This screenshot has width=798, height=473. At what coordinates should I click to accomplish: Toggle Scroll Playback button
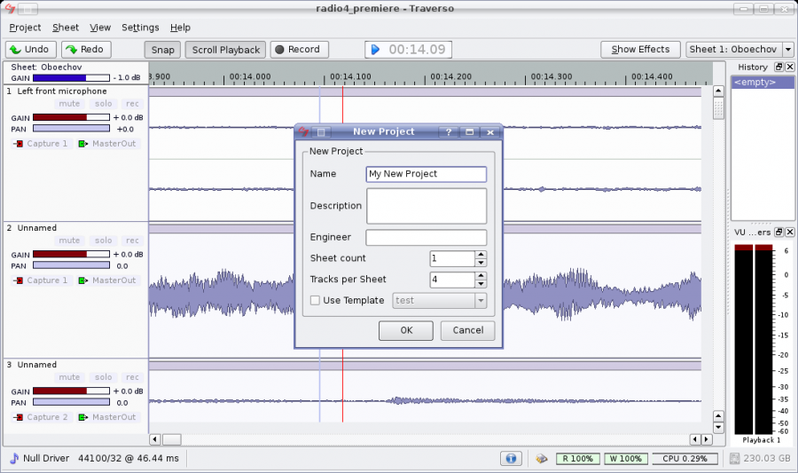tap(226, 49)
